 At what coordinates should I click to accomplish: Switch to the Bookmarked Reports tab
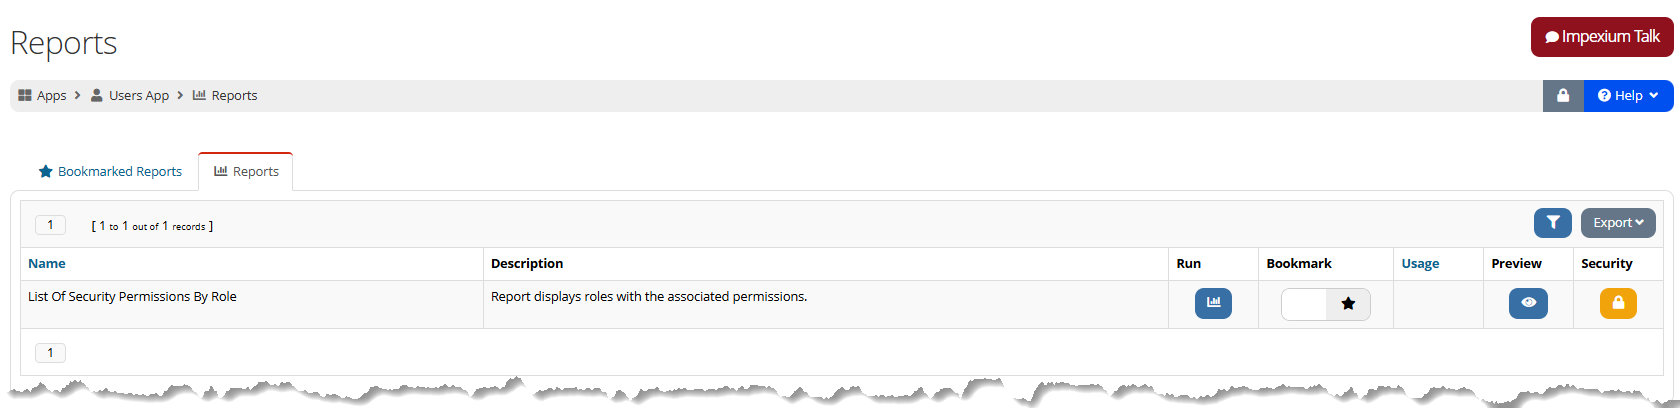pos(110,171)
